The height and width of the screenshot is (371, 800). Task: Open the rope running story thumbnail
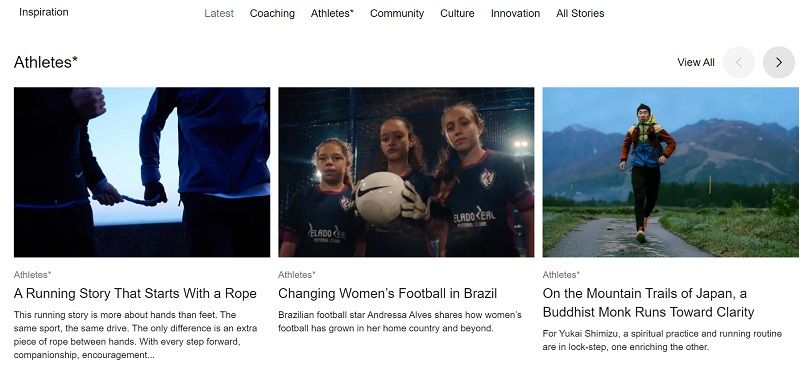point(142,172)
